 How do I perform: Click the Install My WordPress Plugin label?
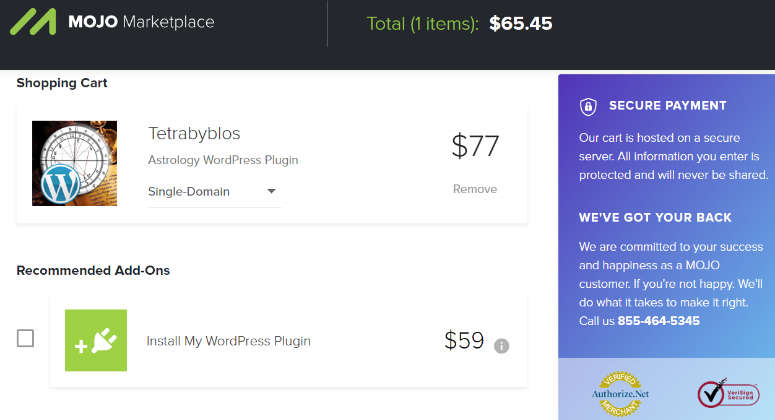tap(228, 341)
